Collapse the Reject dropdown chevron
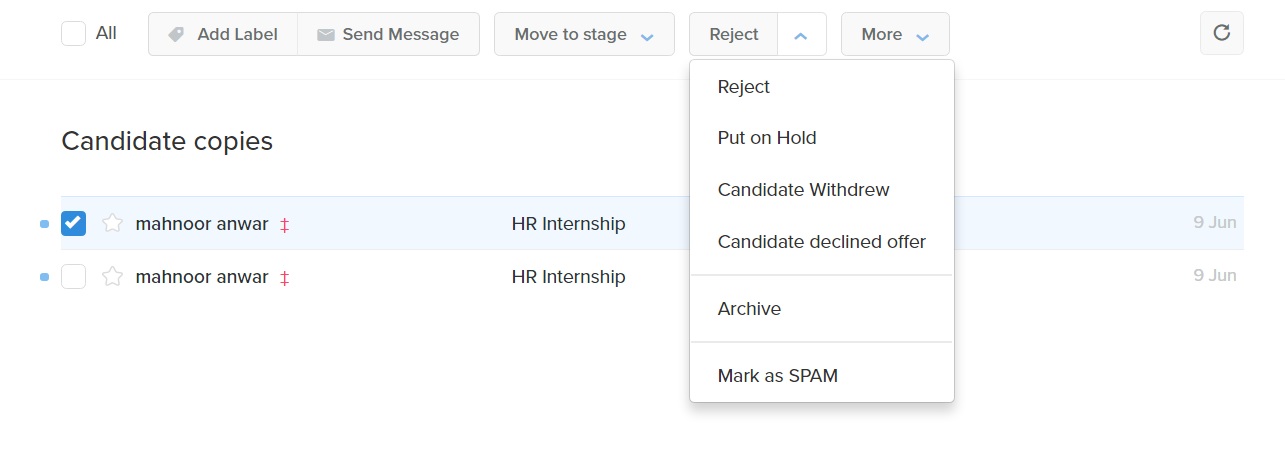Screen dimensions: 1285x455 coord(801,34)
